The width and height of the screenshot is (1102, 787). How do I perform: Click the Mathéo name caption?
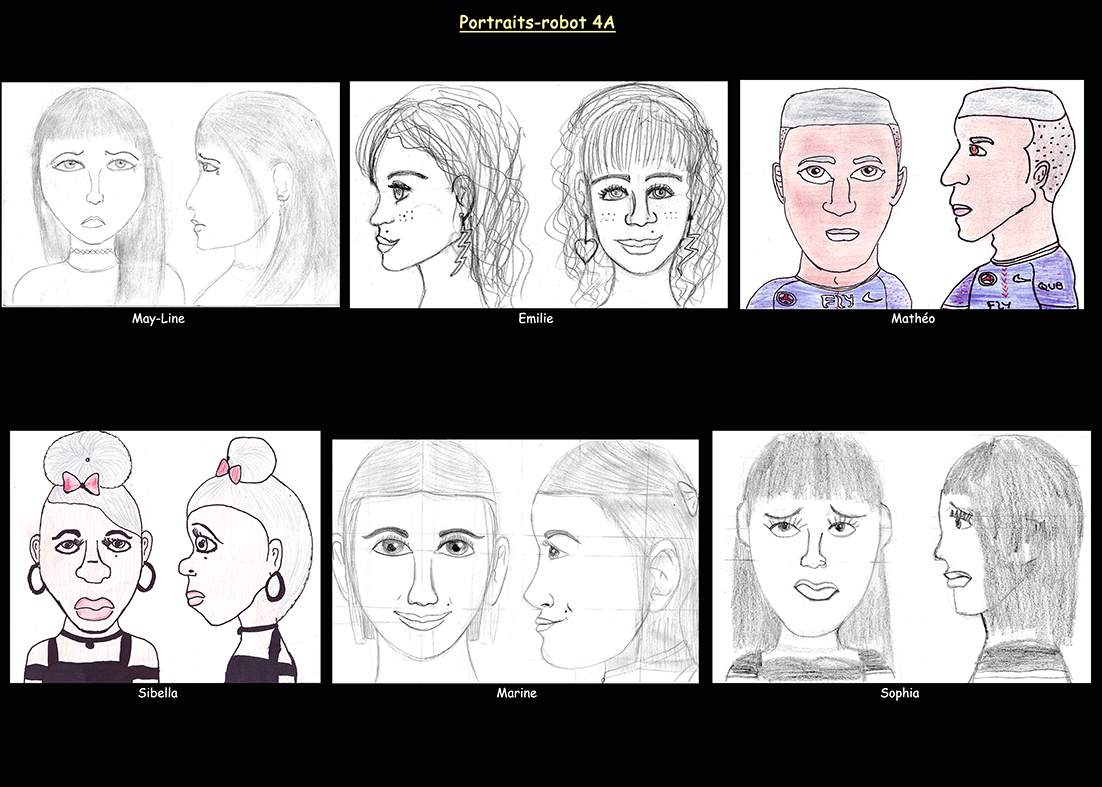point(912,319)
